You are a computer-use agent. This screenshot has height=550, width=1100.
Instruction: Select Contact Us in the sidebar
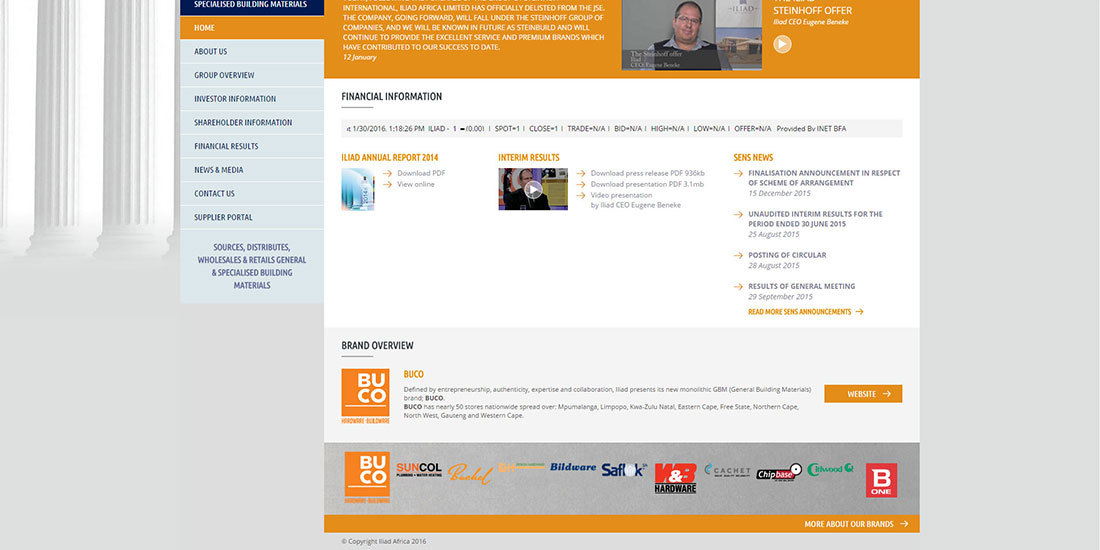pos(214,194)
